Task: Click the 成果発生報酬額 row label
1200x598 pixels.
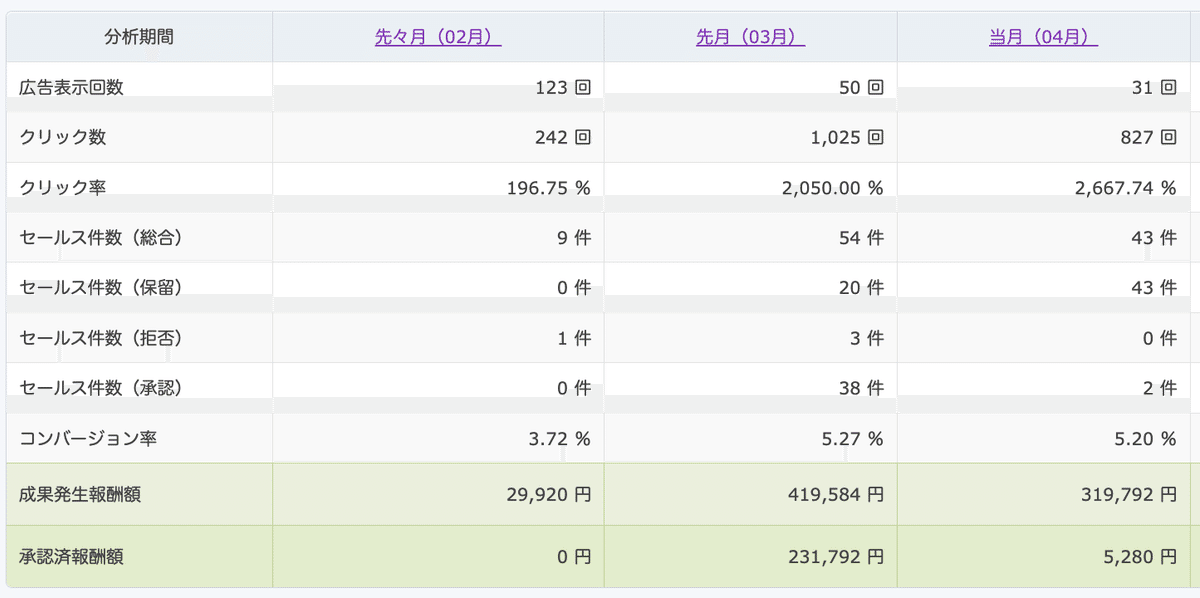Action: tap(81, 494)
